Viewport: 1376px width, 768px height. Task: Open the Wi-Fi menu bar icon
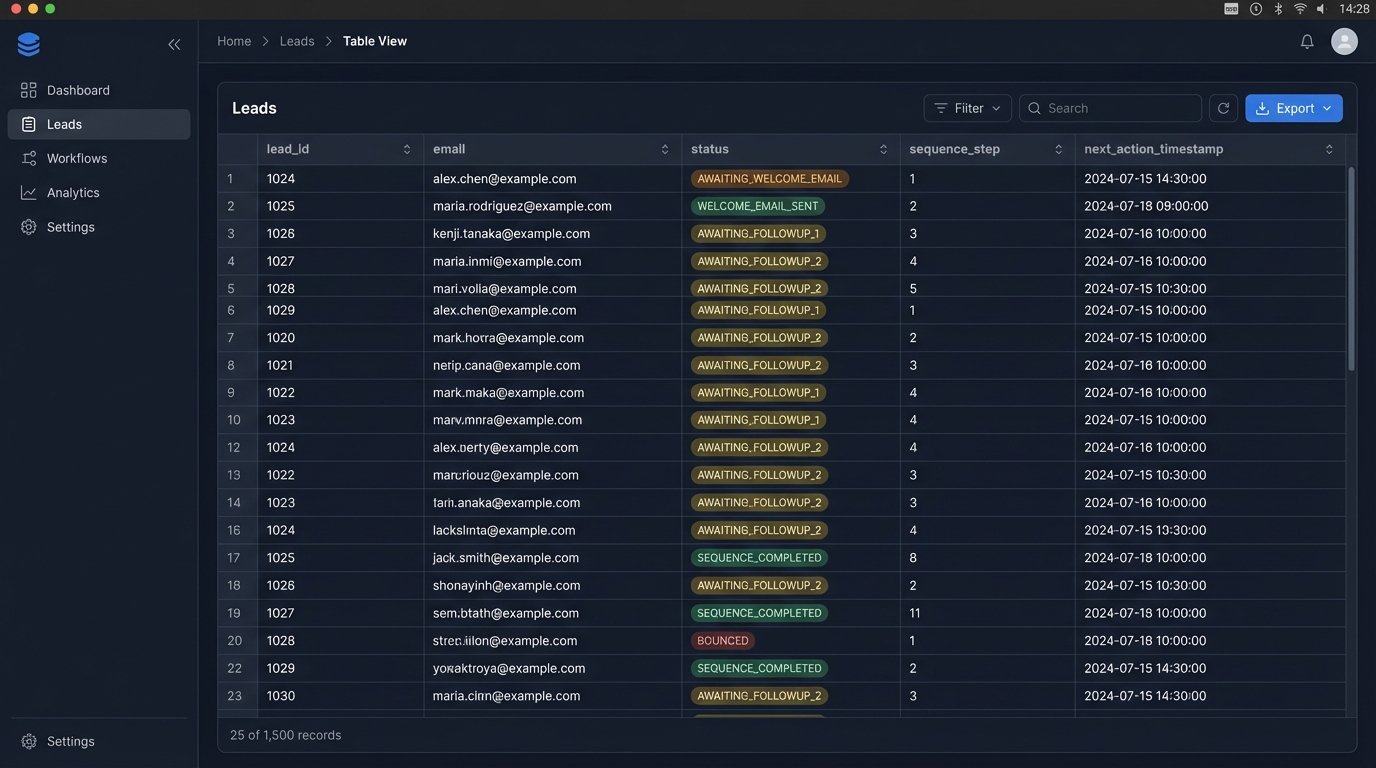(1300, 8)
